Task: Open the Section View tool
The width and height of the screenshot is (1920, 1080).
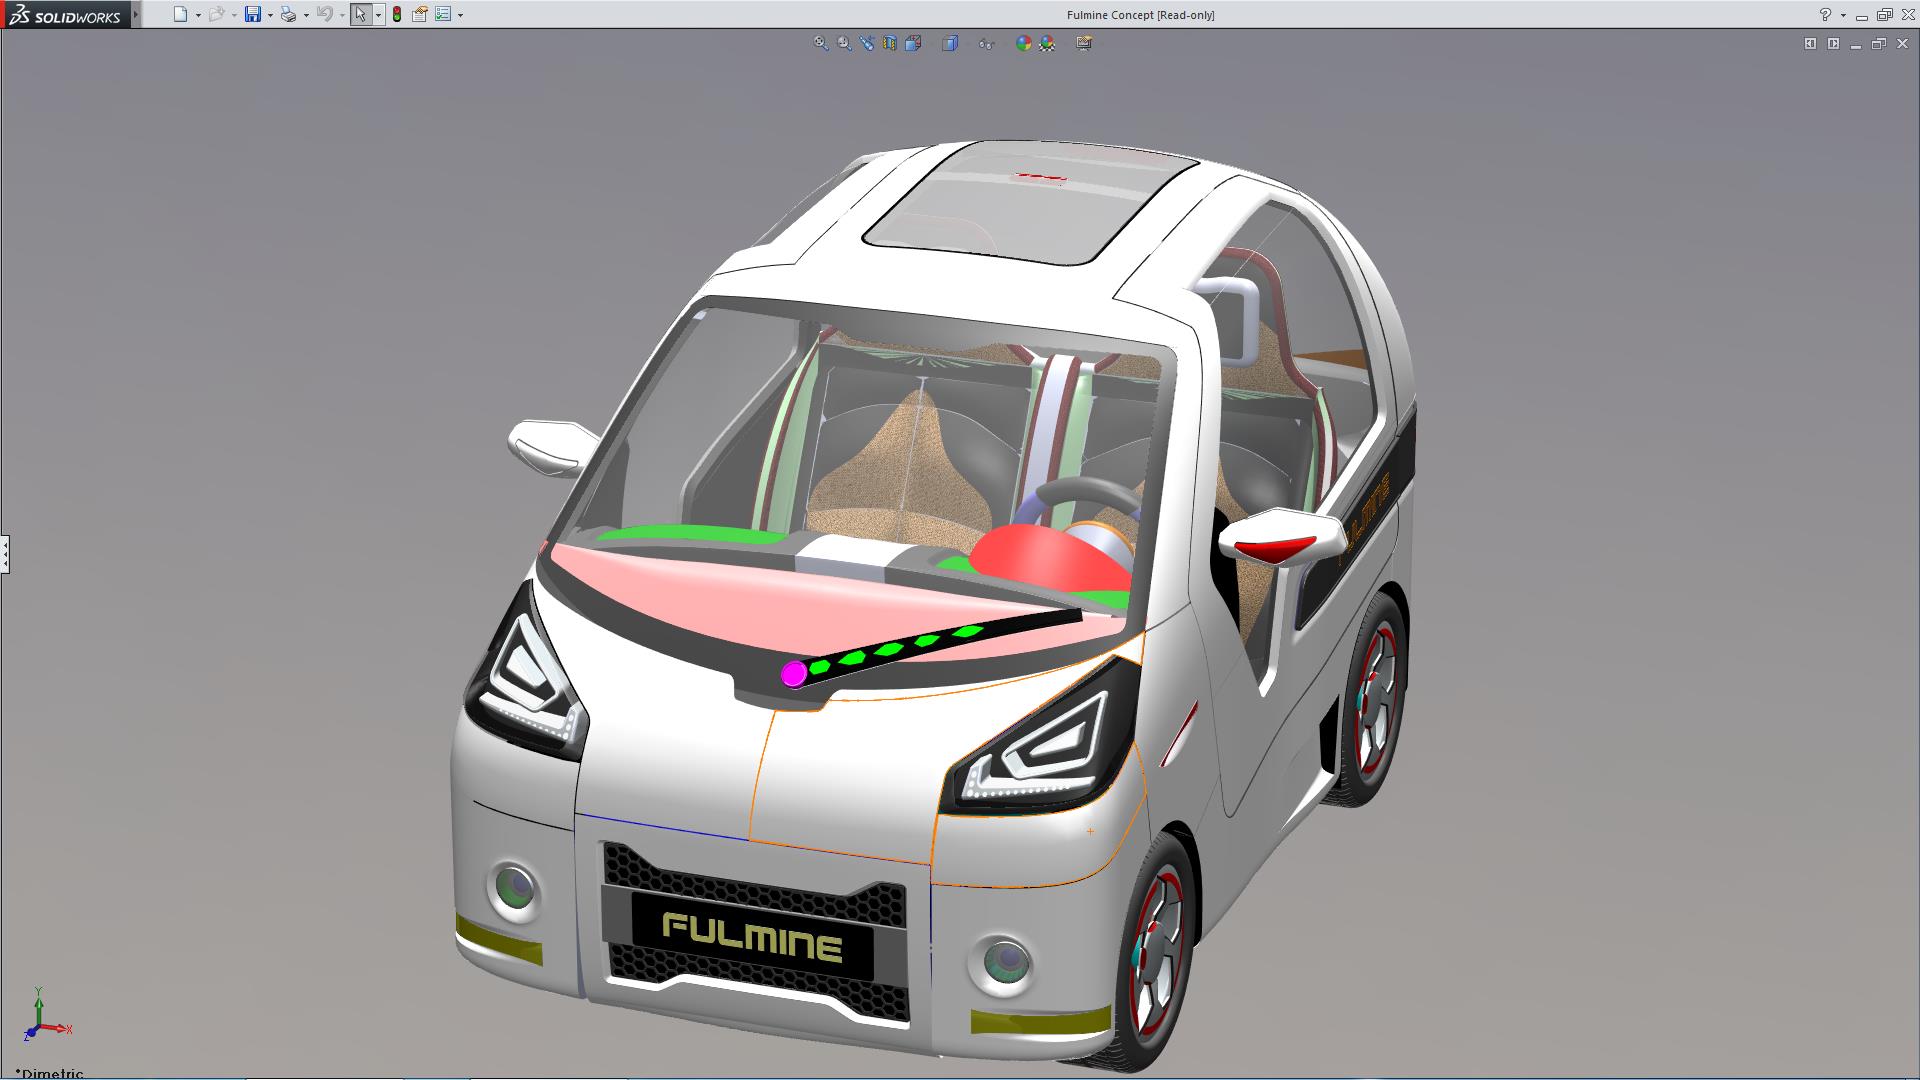Action: point(890,43)
